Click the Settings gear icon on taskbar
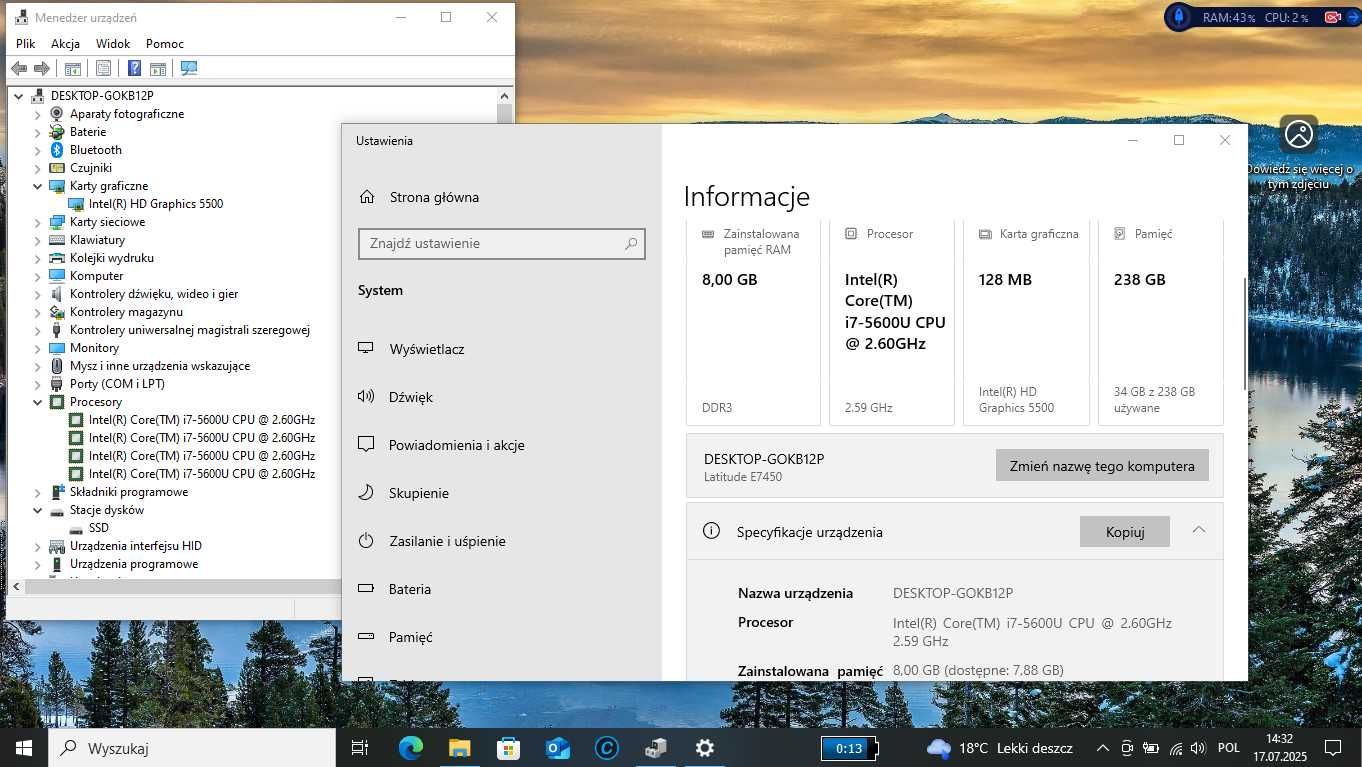The width and height of the screenshot is (1362, 767). [x=704, y=748]
